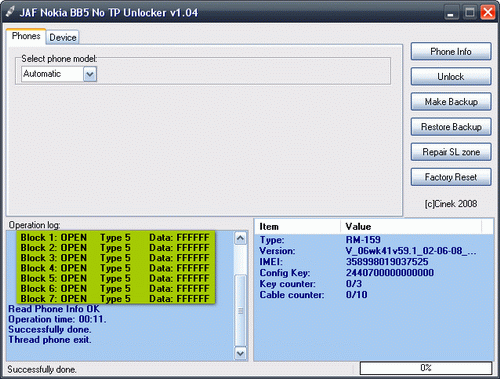Screen dimensions: 500x379
Task: Select the Key counter row
Action: (373, 284)
